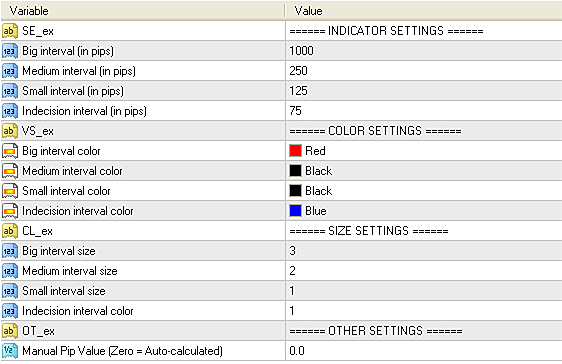Select the Small interval (in pips) row label
The image size is (562, 364).
(73, 91)
